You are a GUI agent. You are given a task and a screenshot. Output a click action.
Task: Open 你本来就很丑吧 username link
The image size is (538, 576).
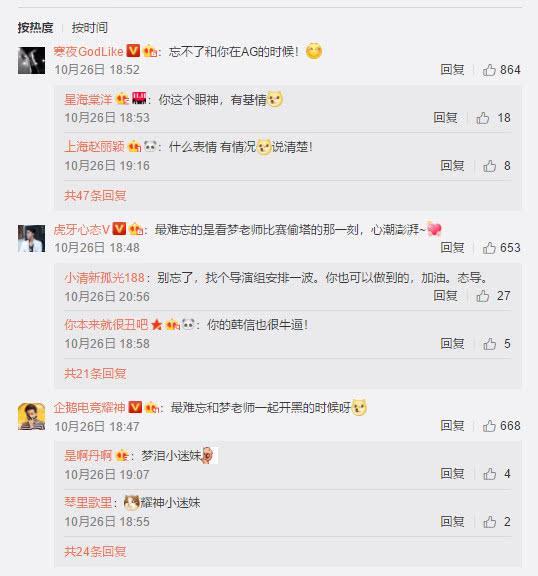[106, 325]
